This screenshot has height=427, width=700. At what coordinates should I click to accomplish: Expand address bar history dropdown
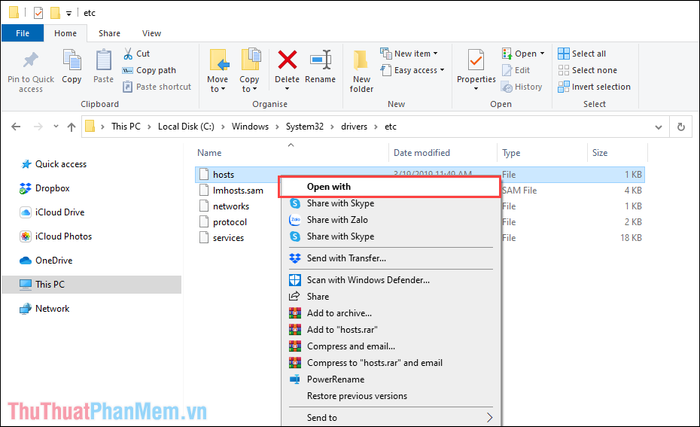coord(658,127)
